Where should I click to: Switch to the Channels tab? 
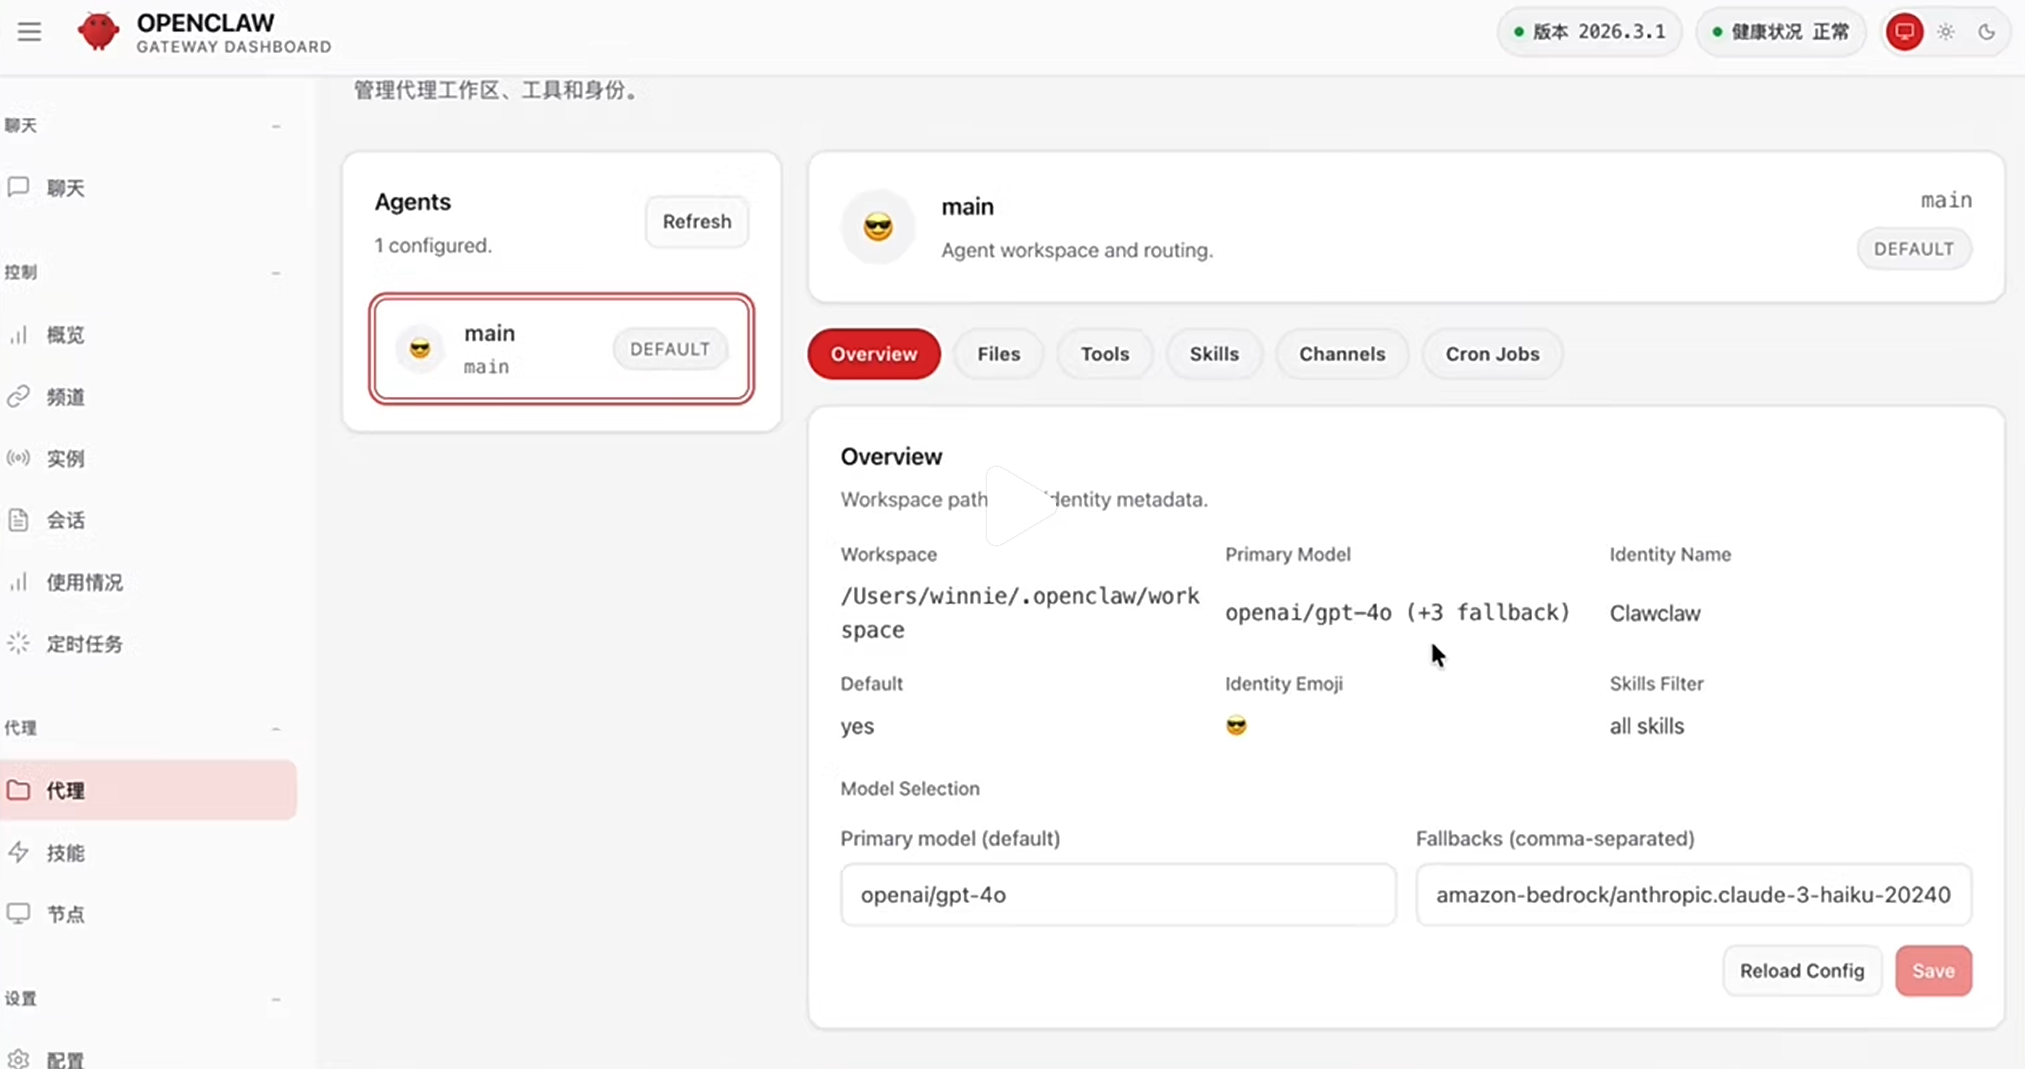tap(1342, 354)
